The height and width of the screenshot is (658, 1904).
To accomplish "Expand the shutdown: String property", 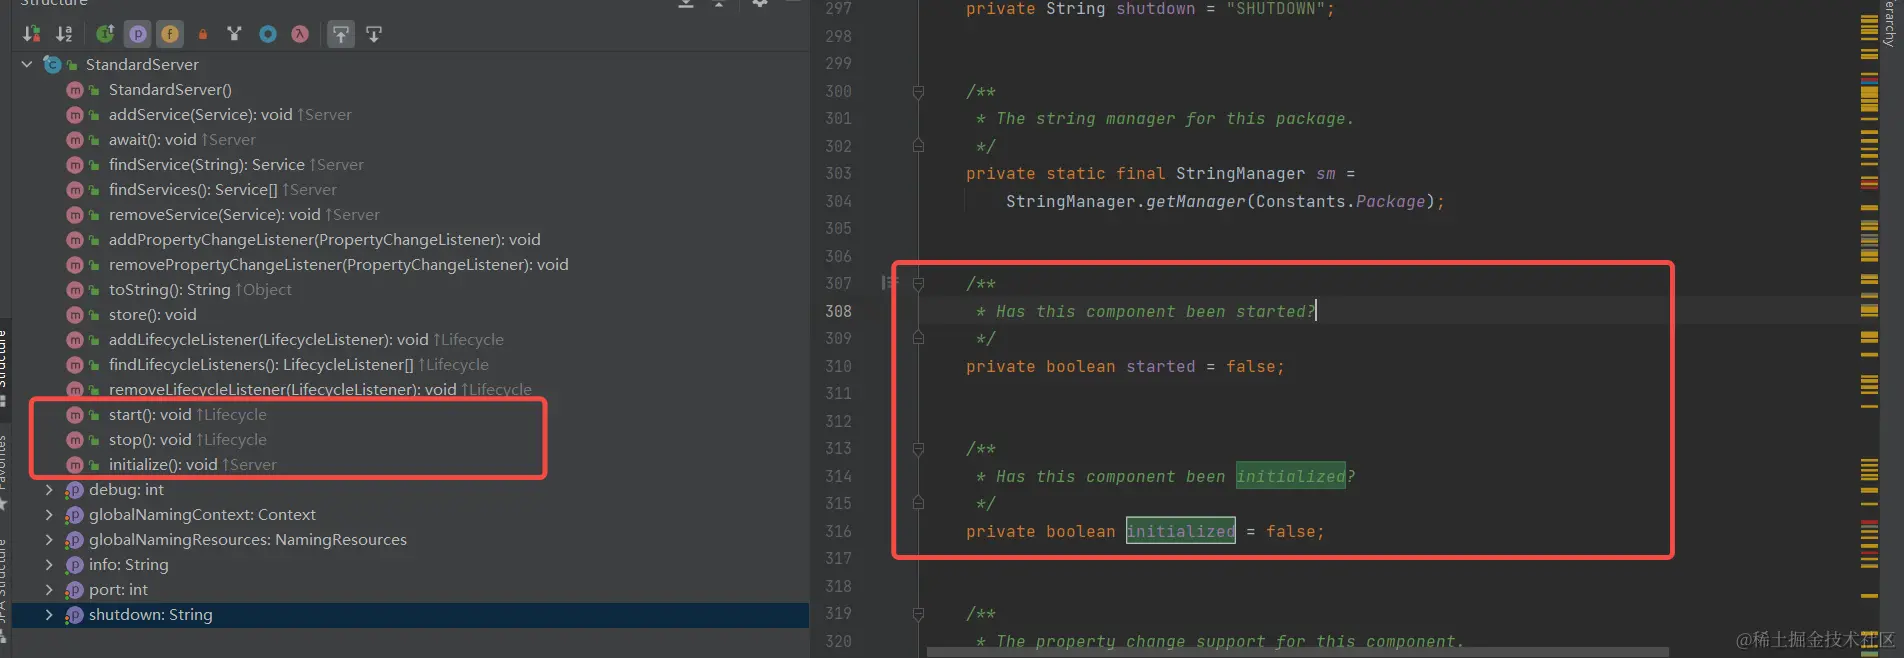I will coord(49,614).
